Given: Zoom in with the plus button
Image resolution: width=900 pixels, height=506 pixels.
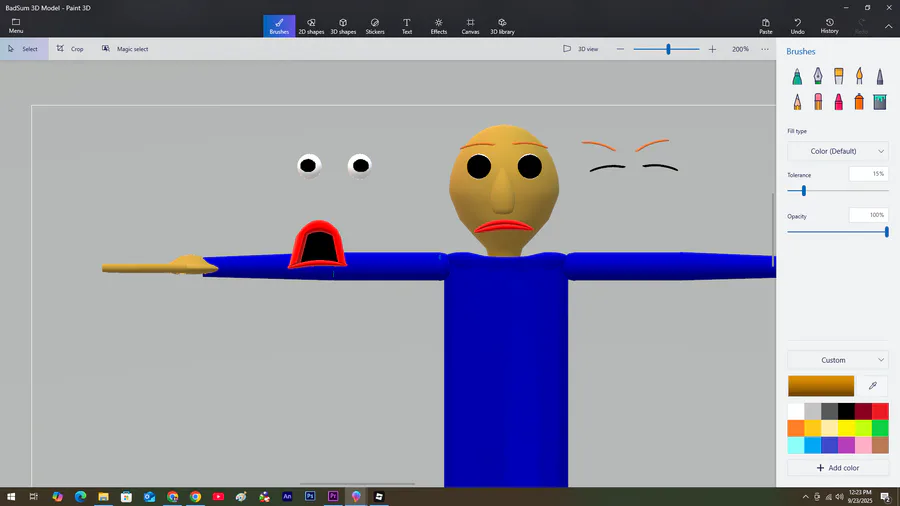Looking at the screenshot, I should pos(712,49).
